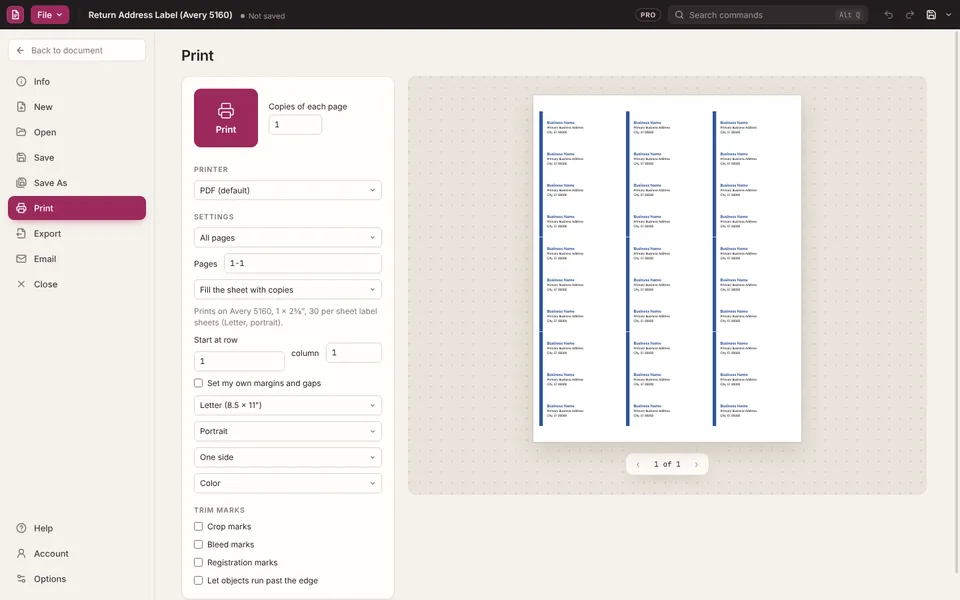Click the Close X icon in sidebar

coord(21,284)
